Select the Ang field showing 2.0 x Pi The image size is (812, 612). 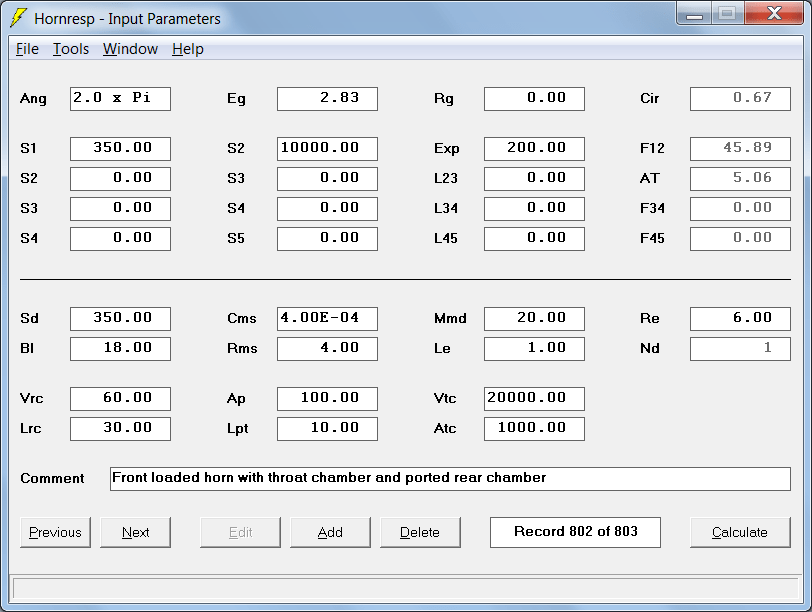(x=121, y=99)
